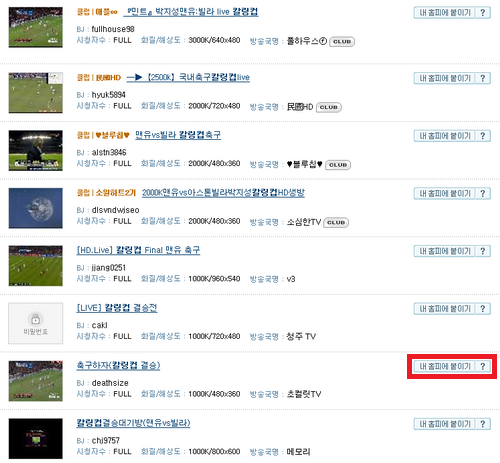Click the blue globe thumbnail of dlsvndwjseo's broadcast

(x=36, y=208)
